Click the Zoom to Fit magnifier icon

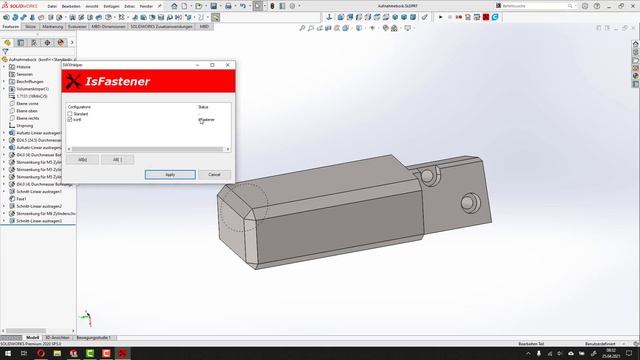pyautogui.click(x=302, y=28)
